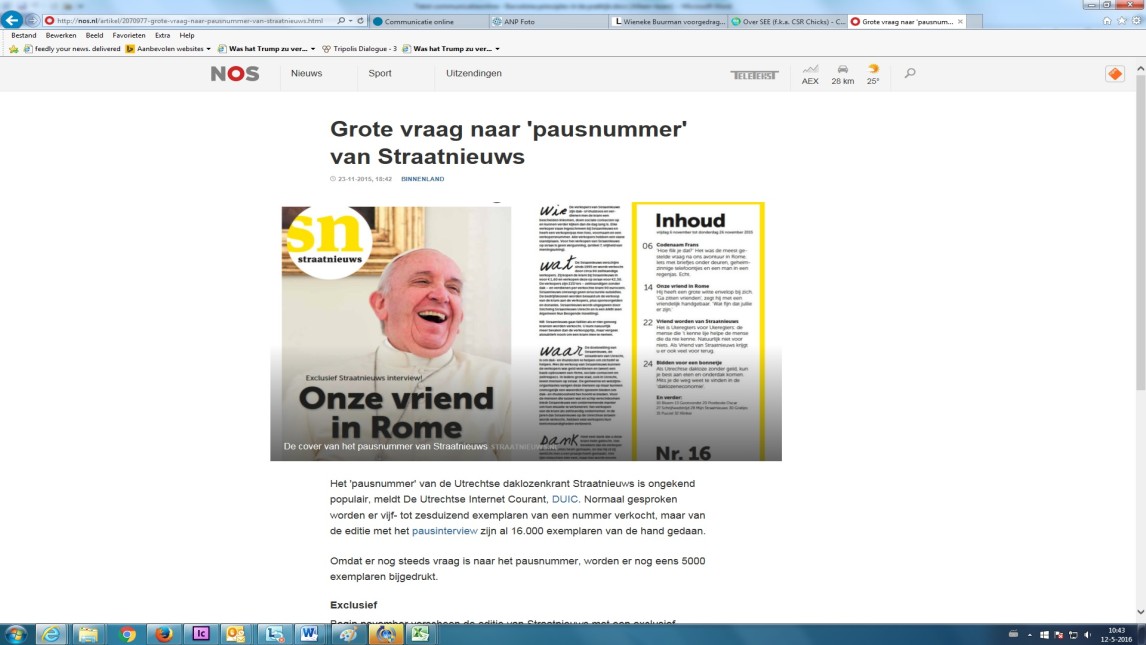This screenshot has height=645, width=1146.
Task: Open the Extra menu
Action: point(162,35)
